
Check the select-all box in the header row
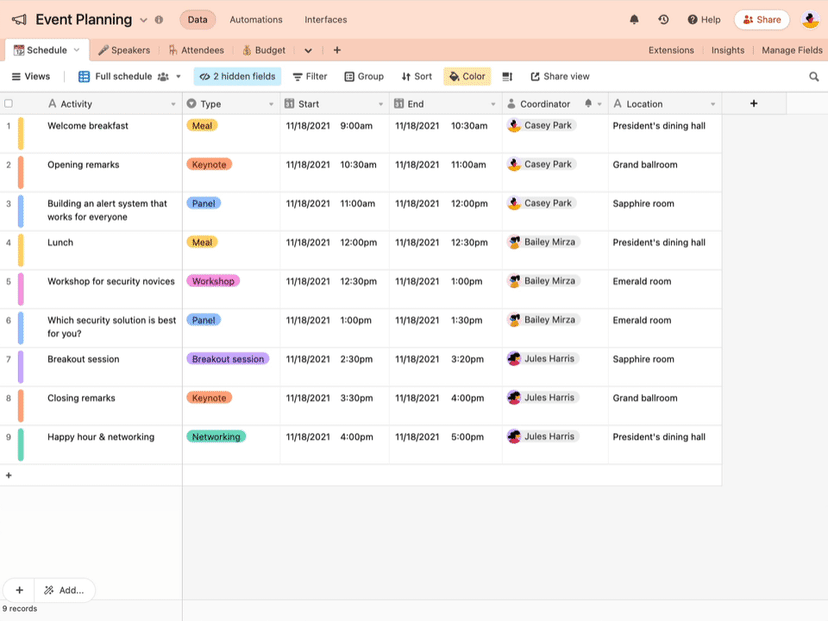pos(8,103)
